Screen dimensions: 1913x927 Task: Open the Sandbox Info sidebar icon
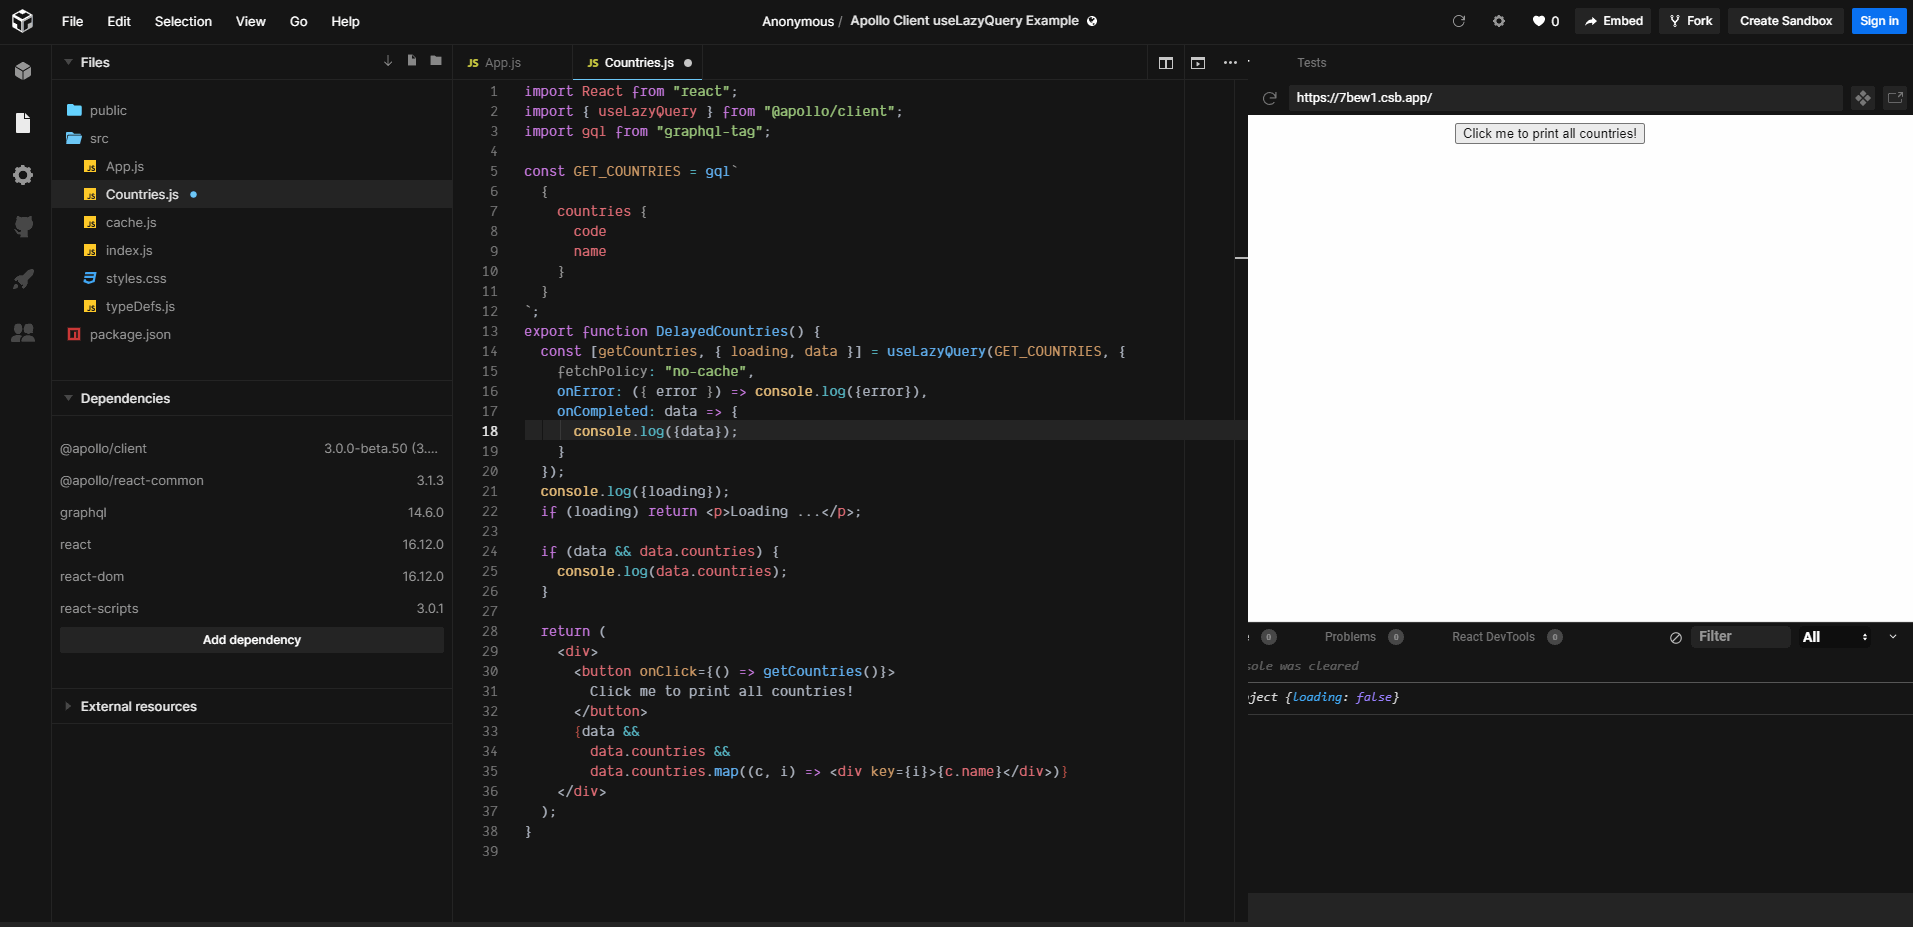(23, 71)
